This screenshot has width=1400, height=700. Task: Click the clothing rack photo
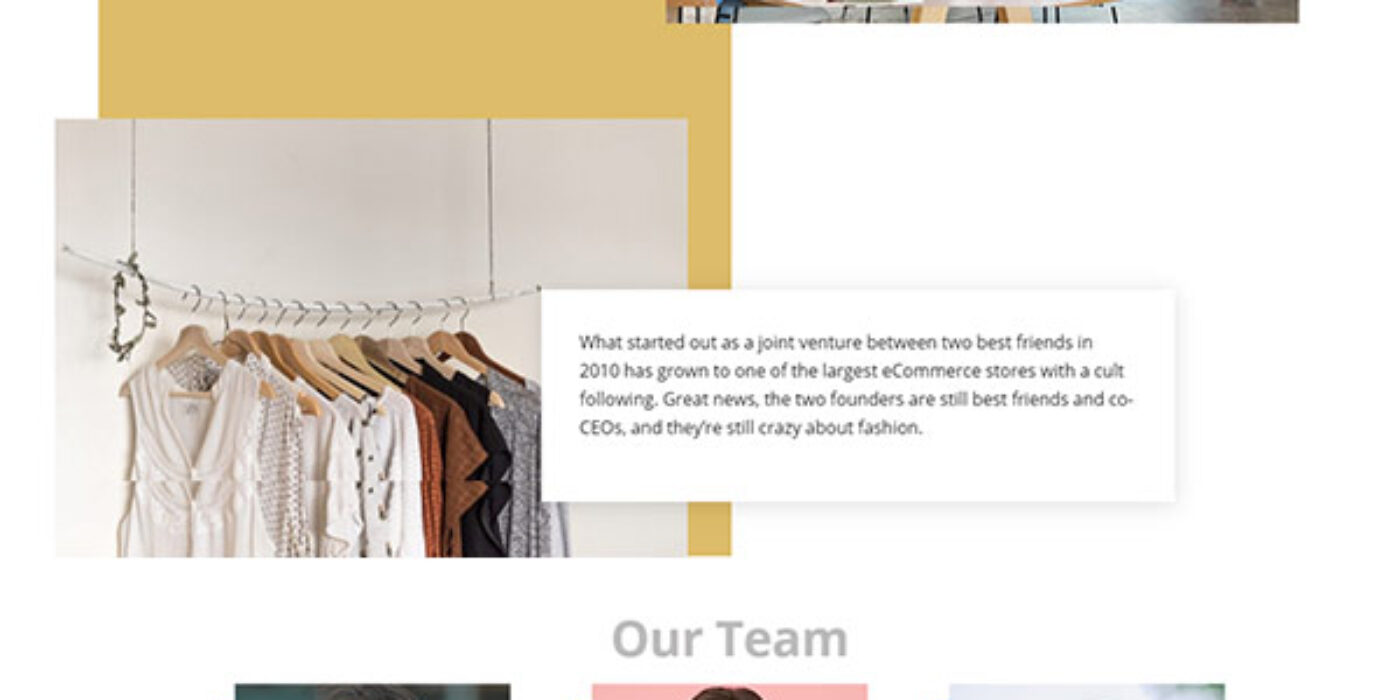coord(300,338)
